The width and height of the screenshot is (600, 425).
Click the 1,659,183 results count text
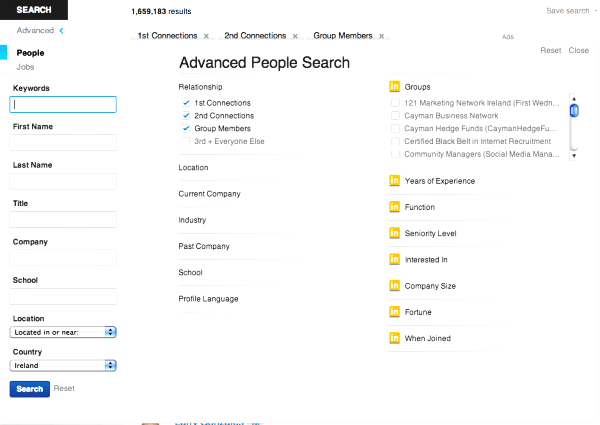[x=161, y=11]
